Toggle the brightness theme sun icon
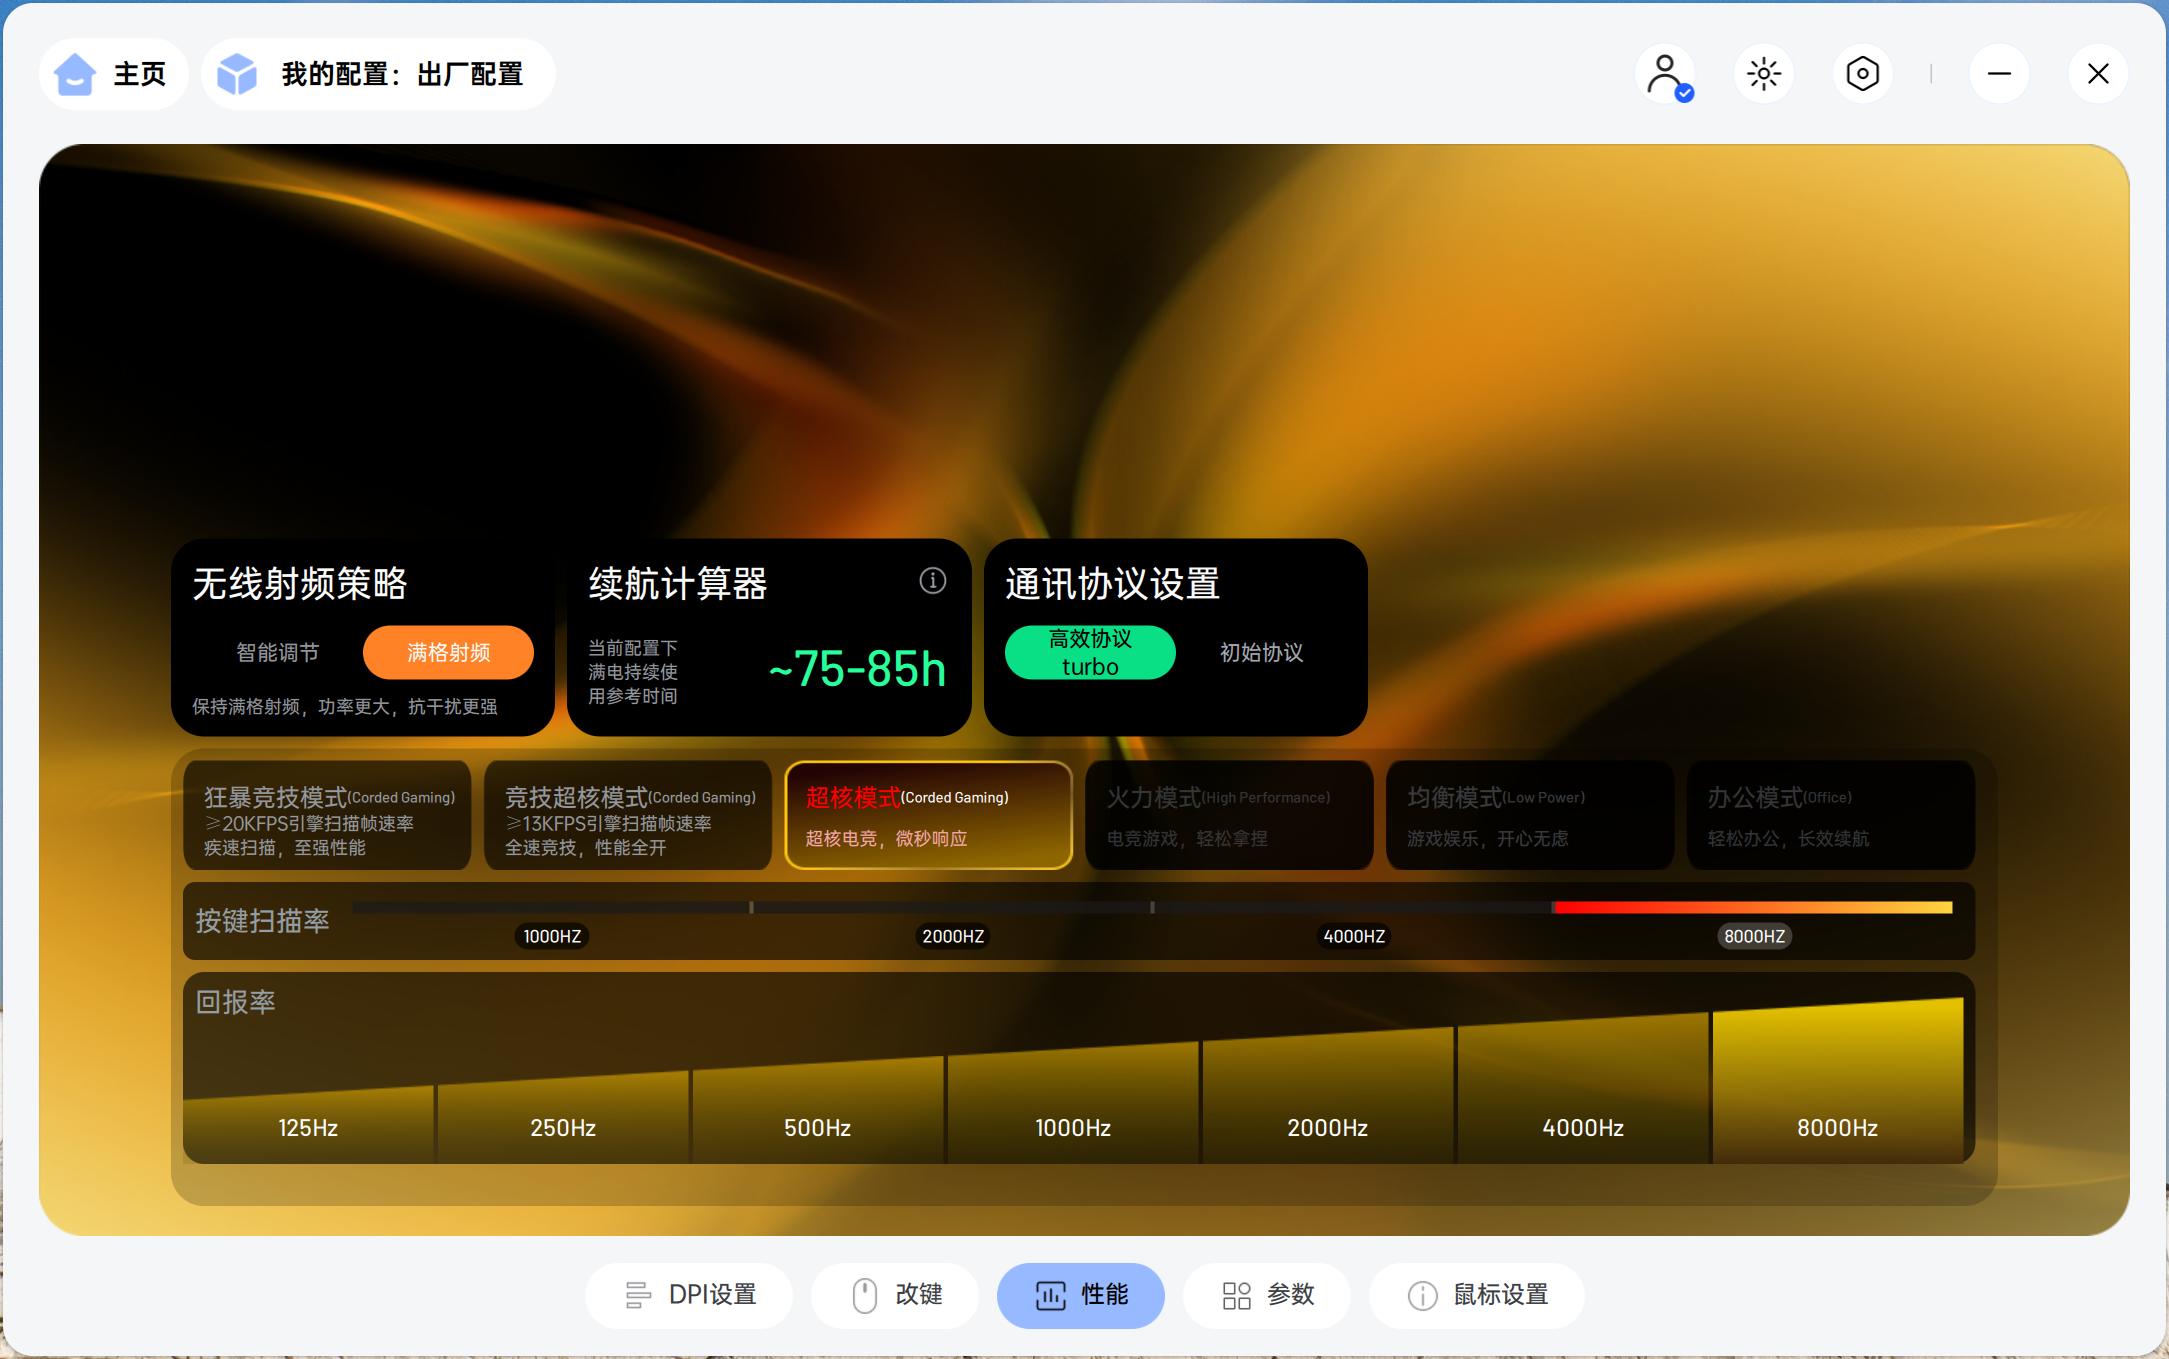The height and width of the screenshot is (1359, 2169). 1764,74
